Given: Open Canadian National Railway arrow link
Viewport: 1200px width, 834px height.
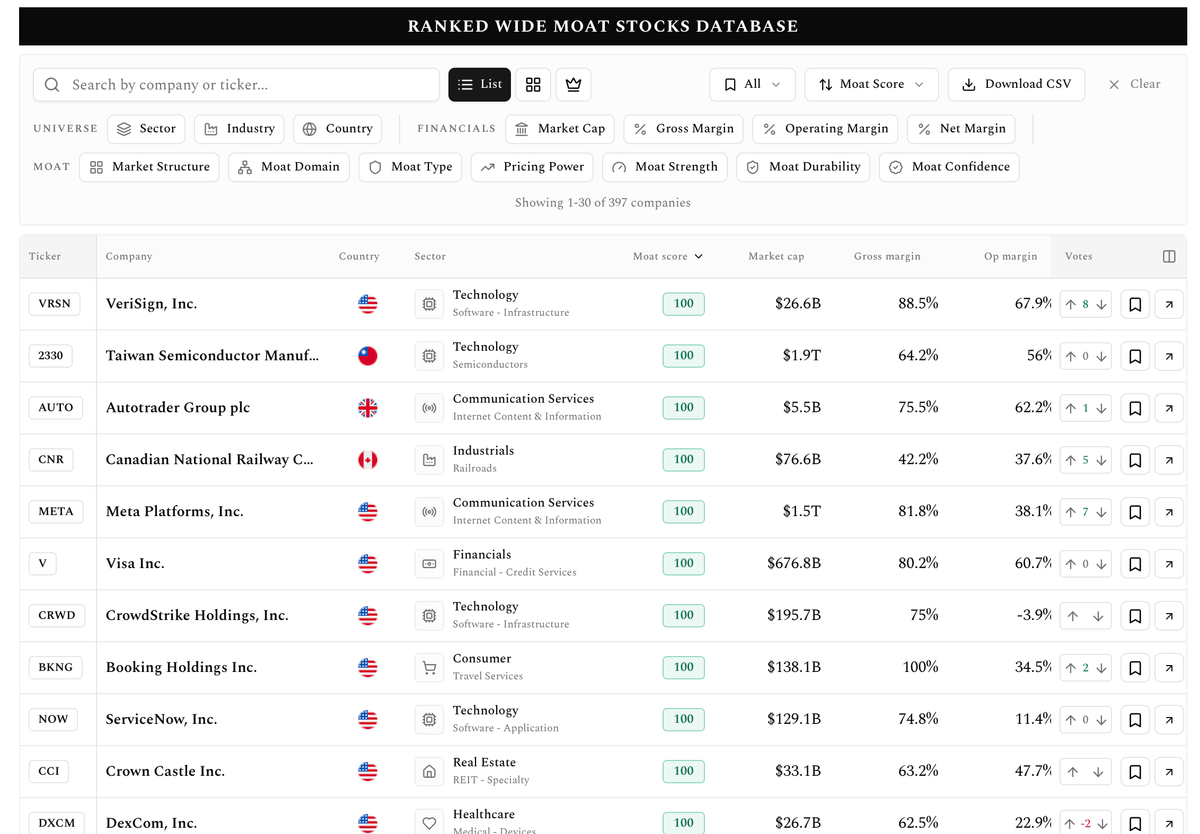Looking at the screenshot, I should coord(1169,460).
